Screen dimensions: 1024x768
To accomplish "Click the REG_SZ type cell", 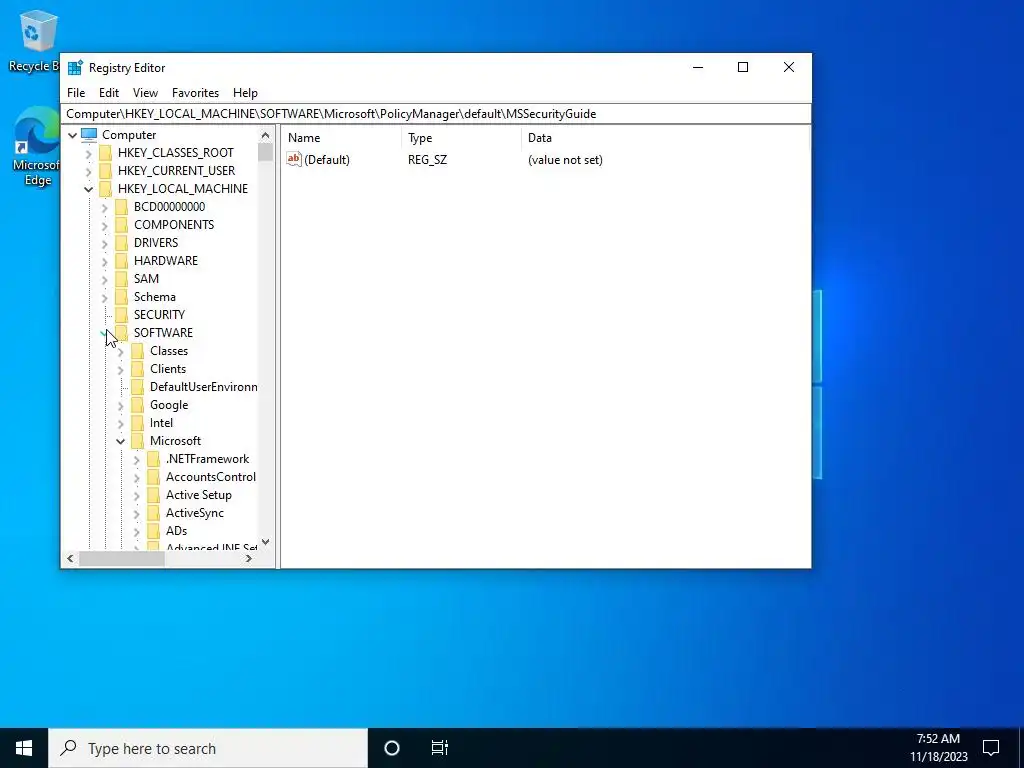I will click(x=427, y=159).
